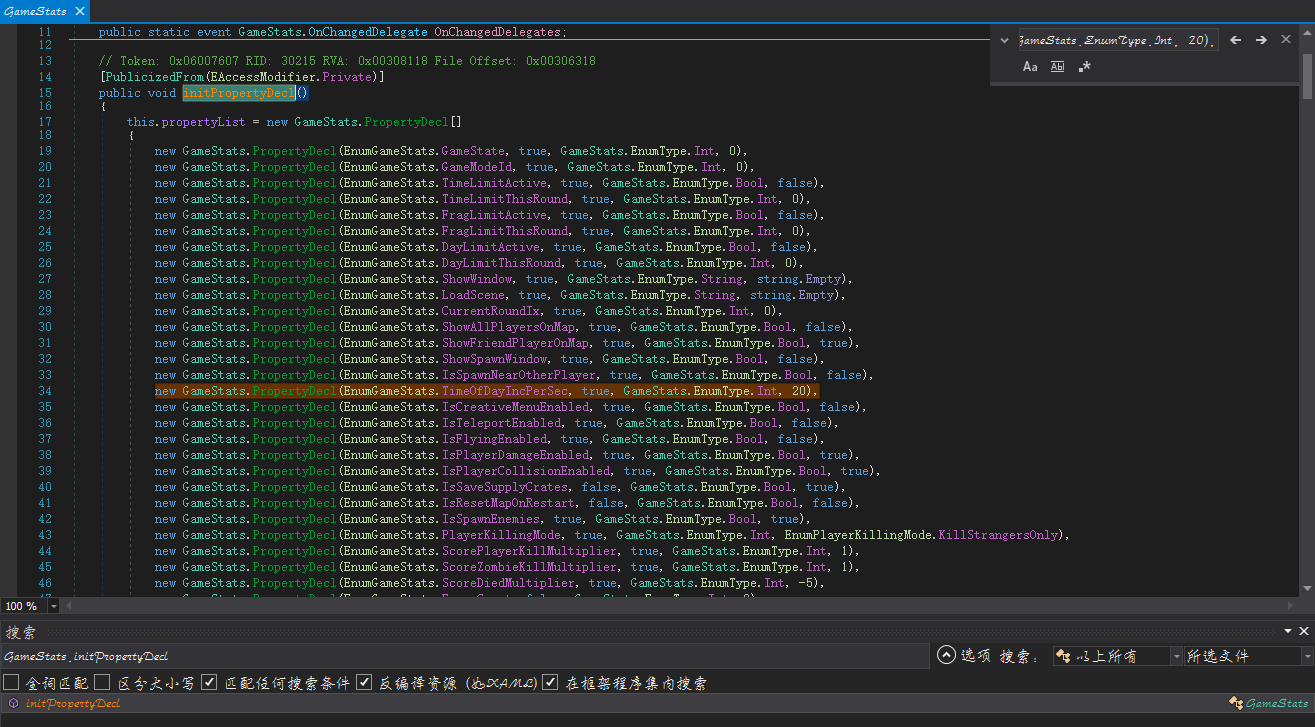Click GameStats class link in result row

pyautogui.click(x=1276, y=703)
